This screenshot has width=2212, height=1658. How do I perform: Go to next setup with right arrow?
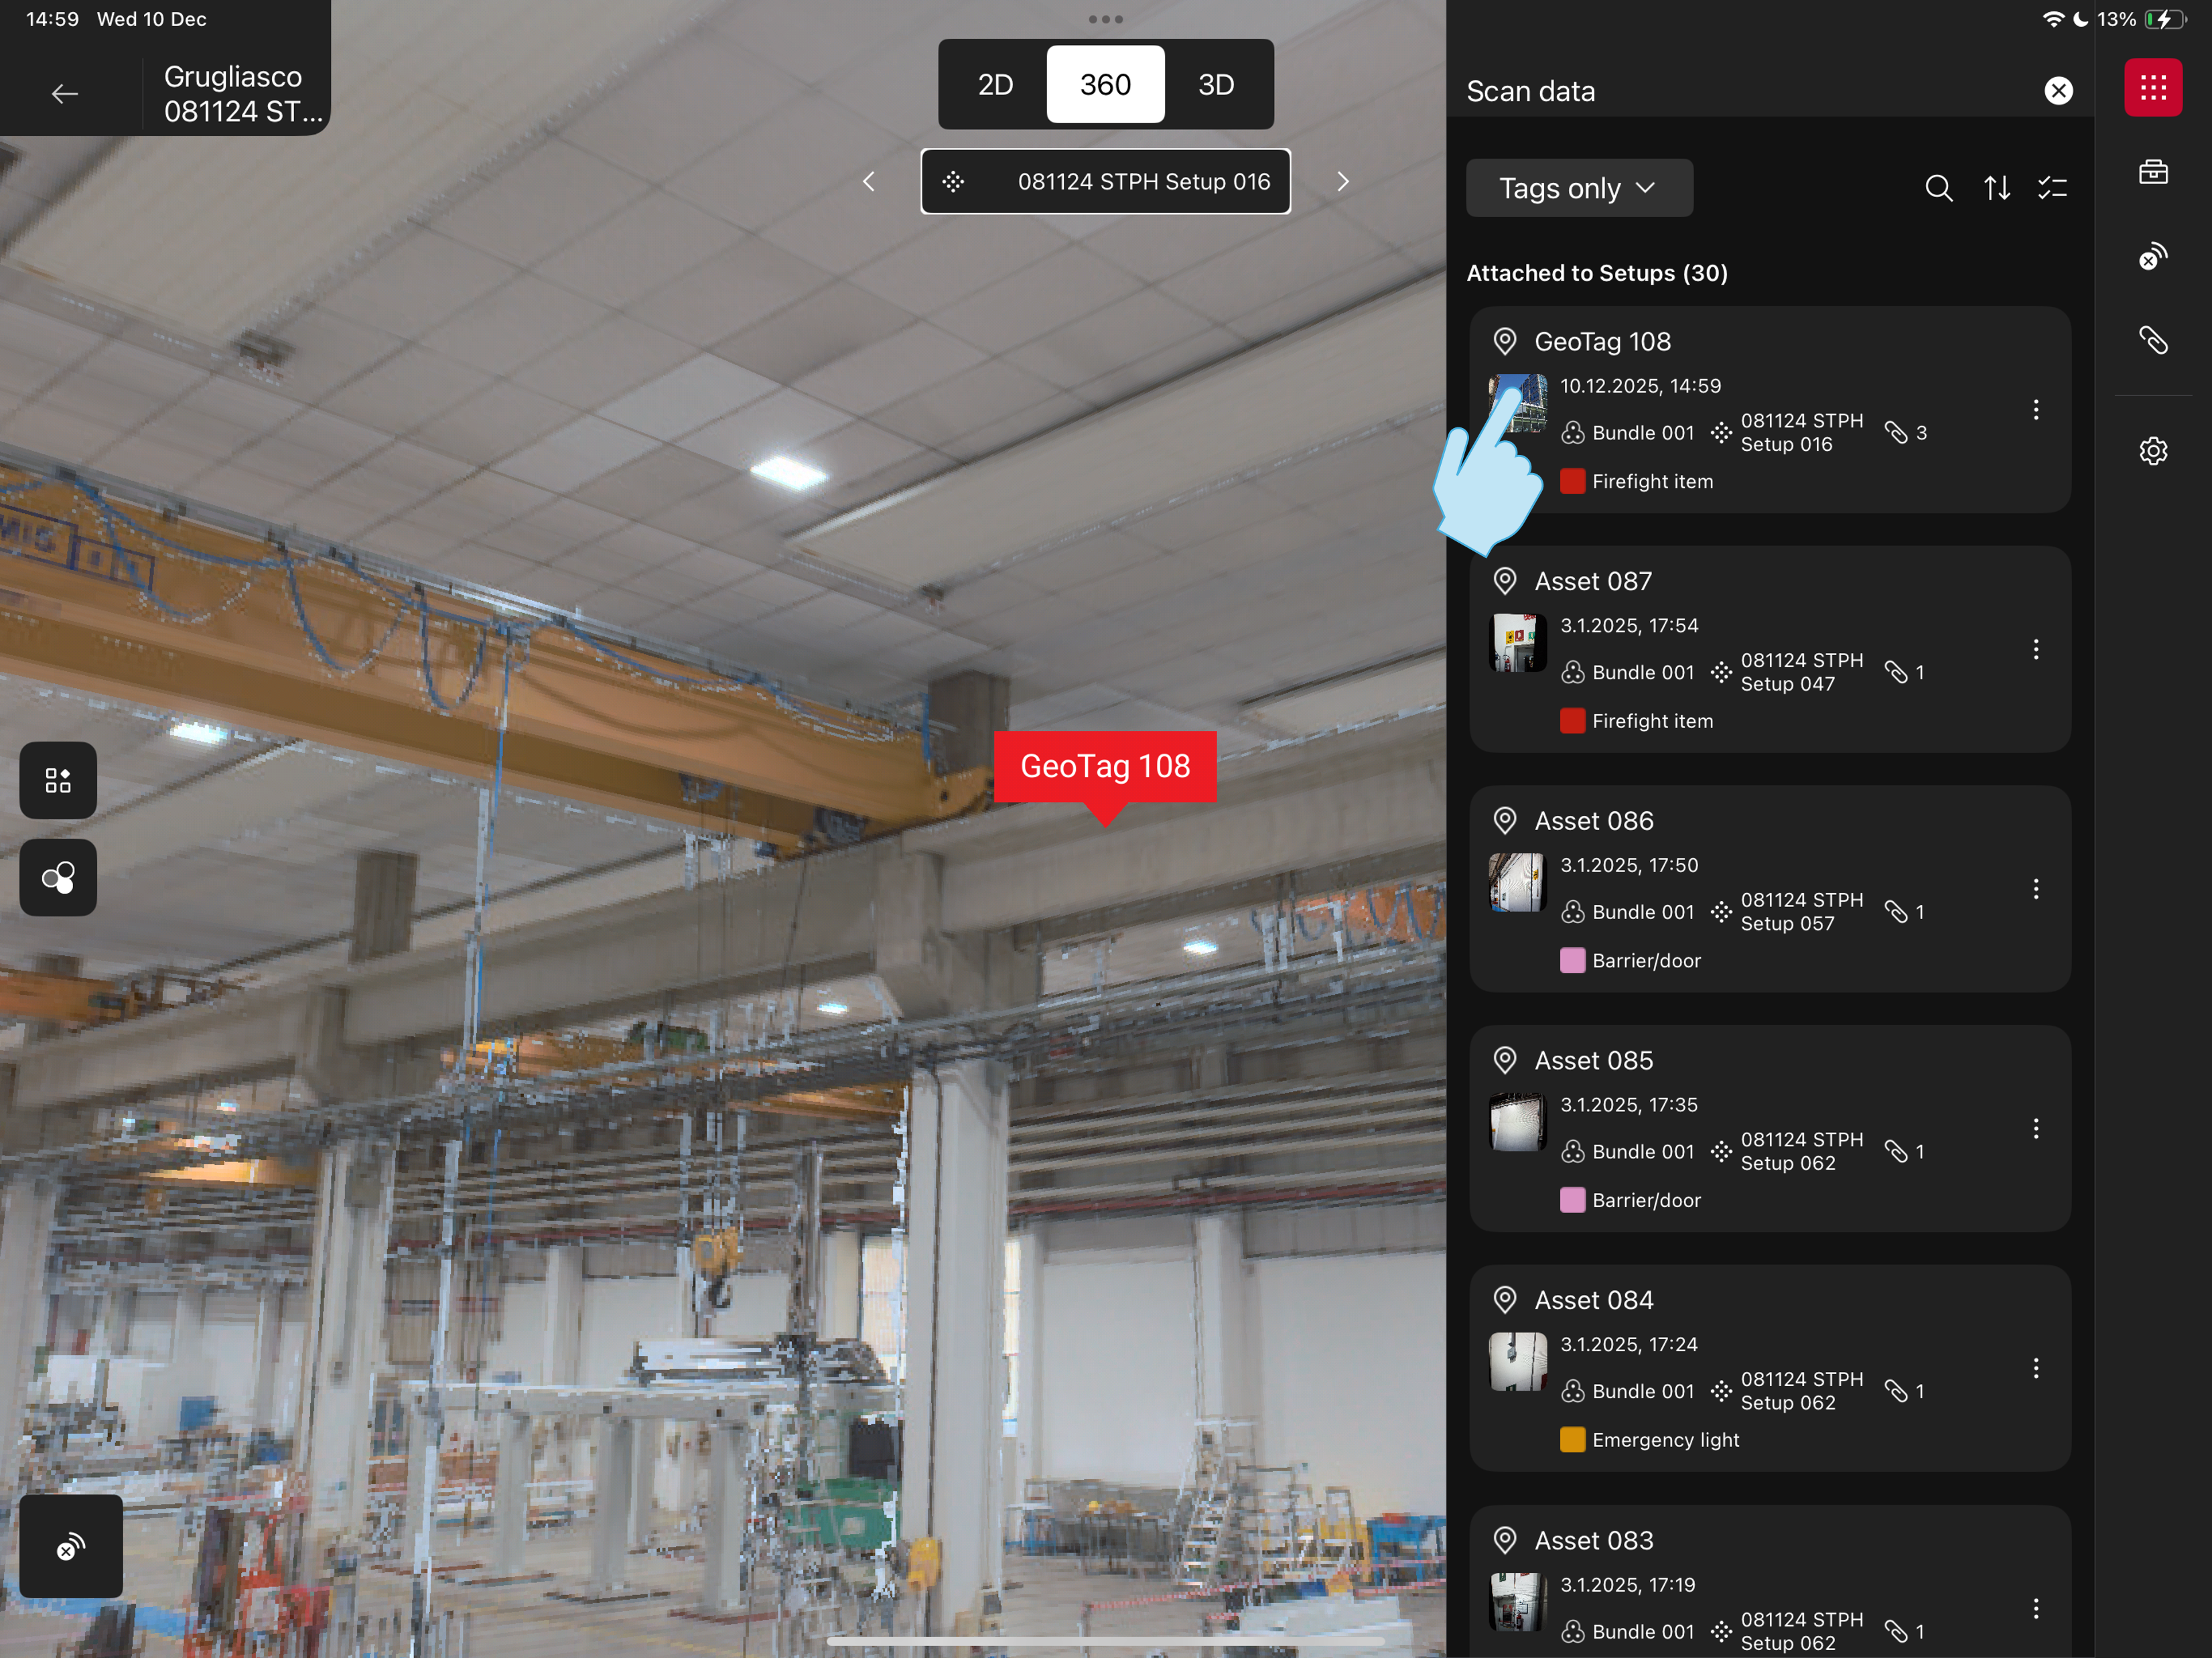click(x=1342, y=182)
